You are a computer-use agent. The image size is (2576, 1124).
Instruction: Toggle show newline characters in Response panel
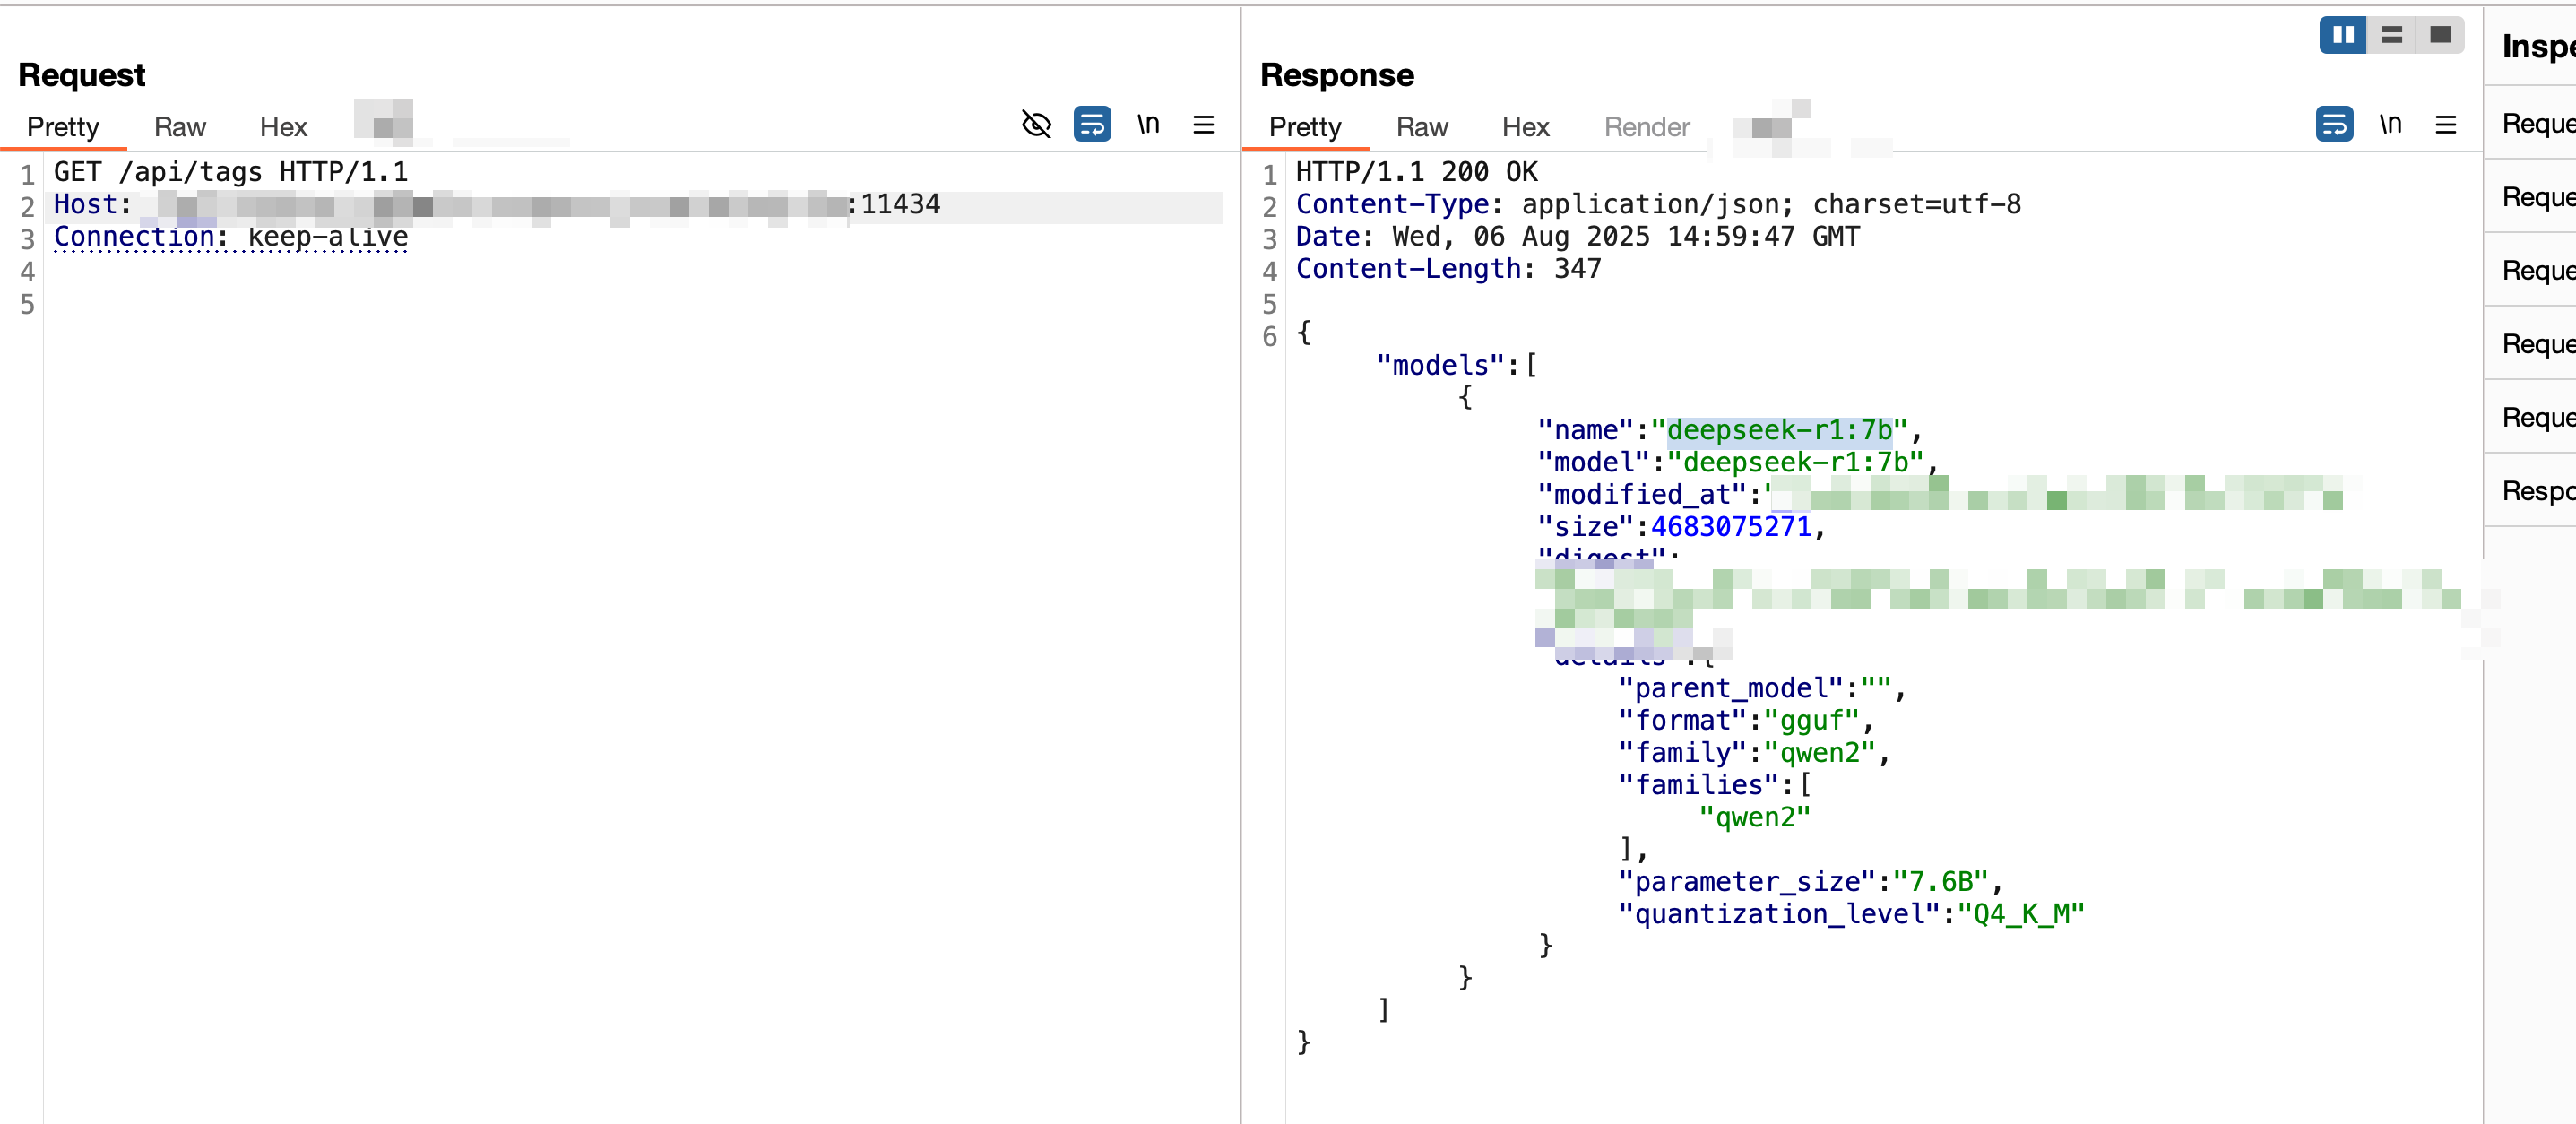2390,124
